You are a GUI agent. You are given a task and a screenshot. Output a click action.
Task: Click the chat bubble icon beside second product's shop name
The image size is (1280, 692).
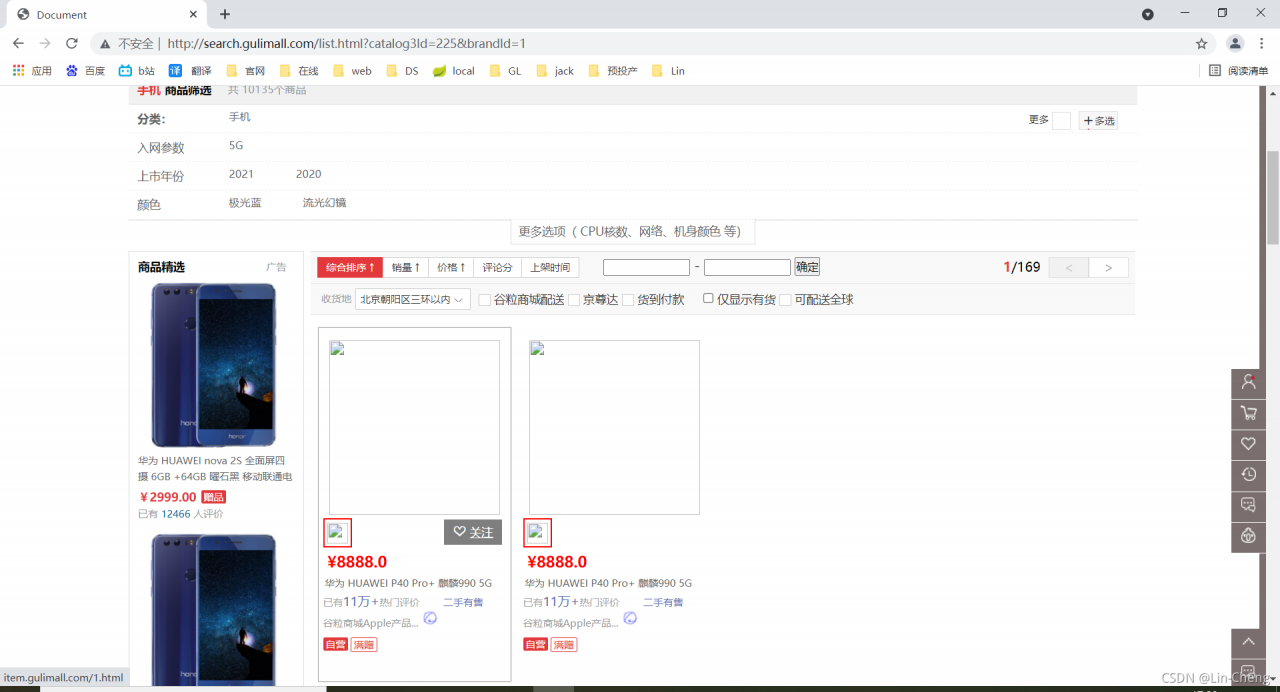pos(630,618)
